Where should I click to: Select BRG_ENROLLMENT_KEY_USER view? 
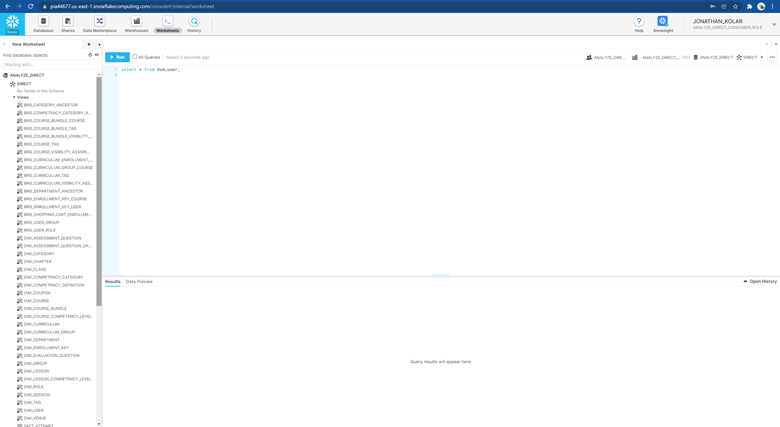click(x=52, y=207)
